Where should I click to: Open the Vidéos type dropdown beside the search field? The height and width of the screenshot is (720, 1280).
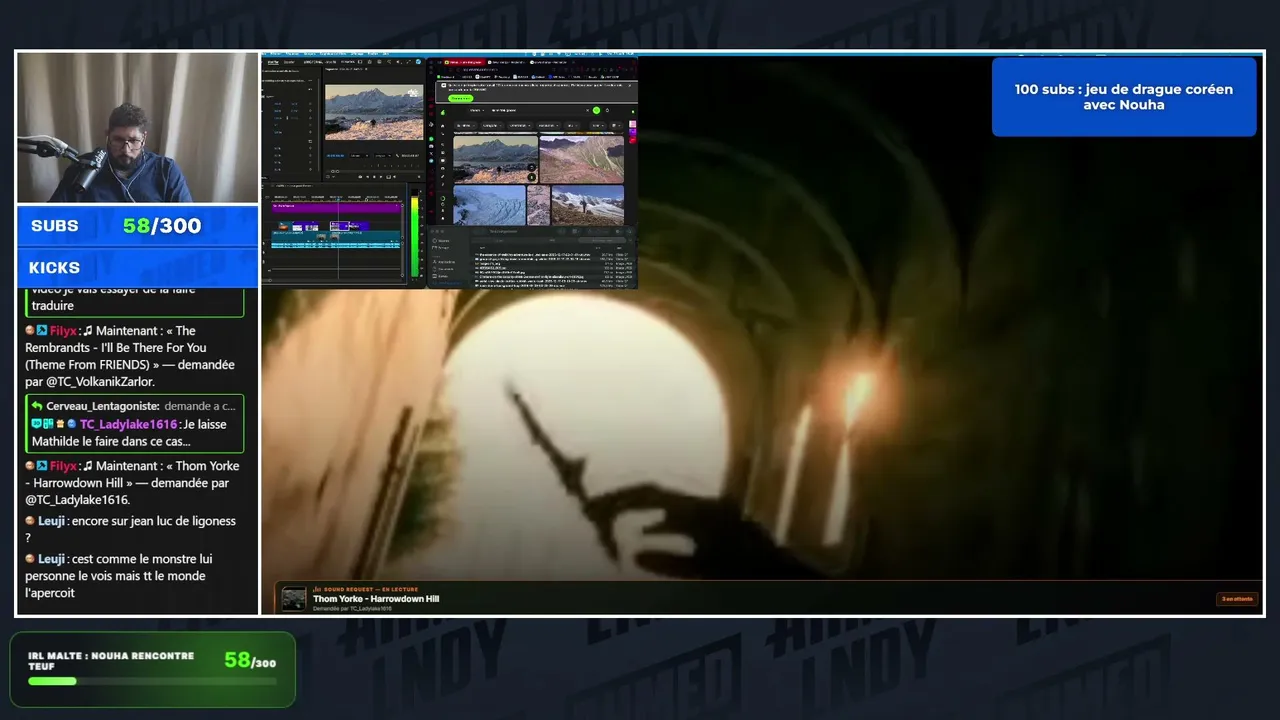476,110
